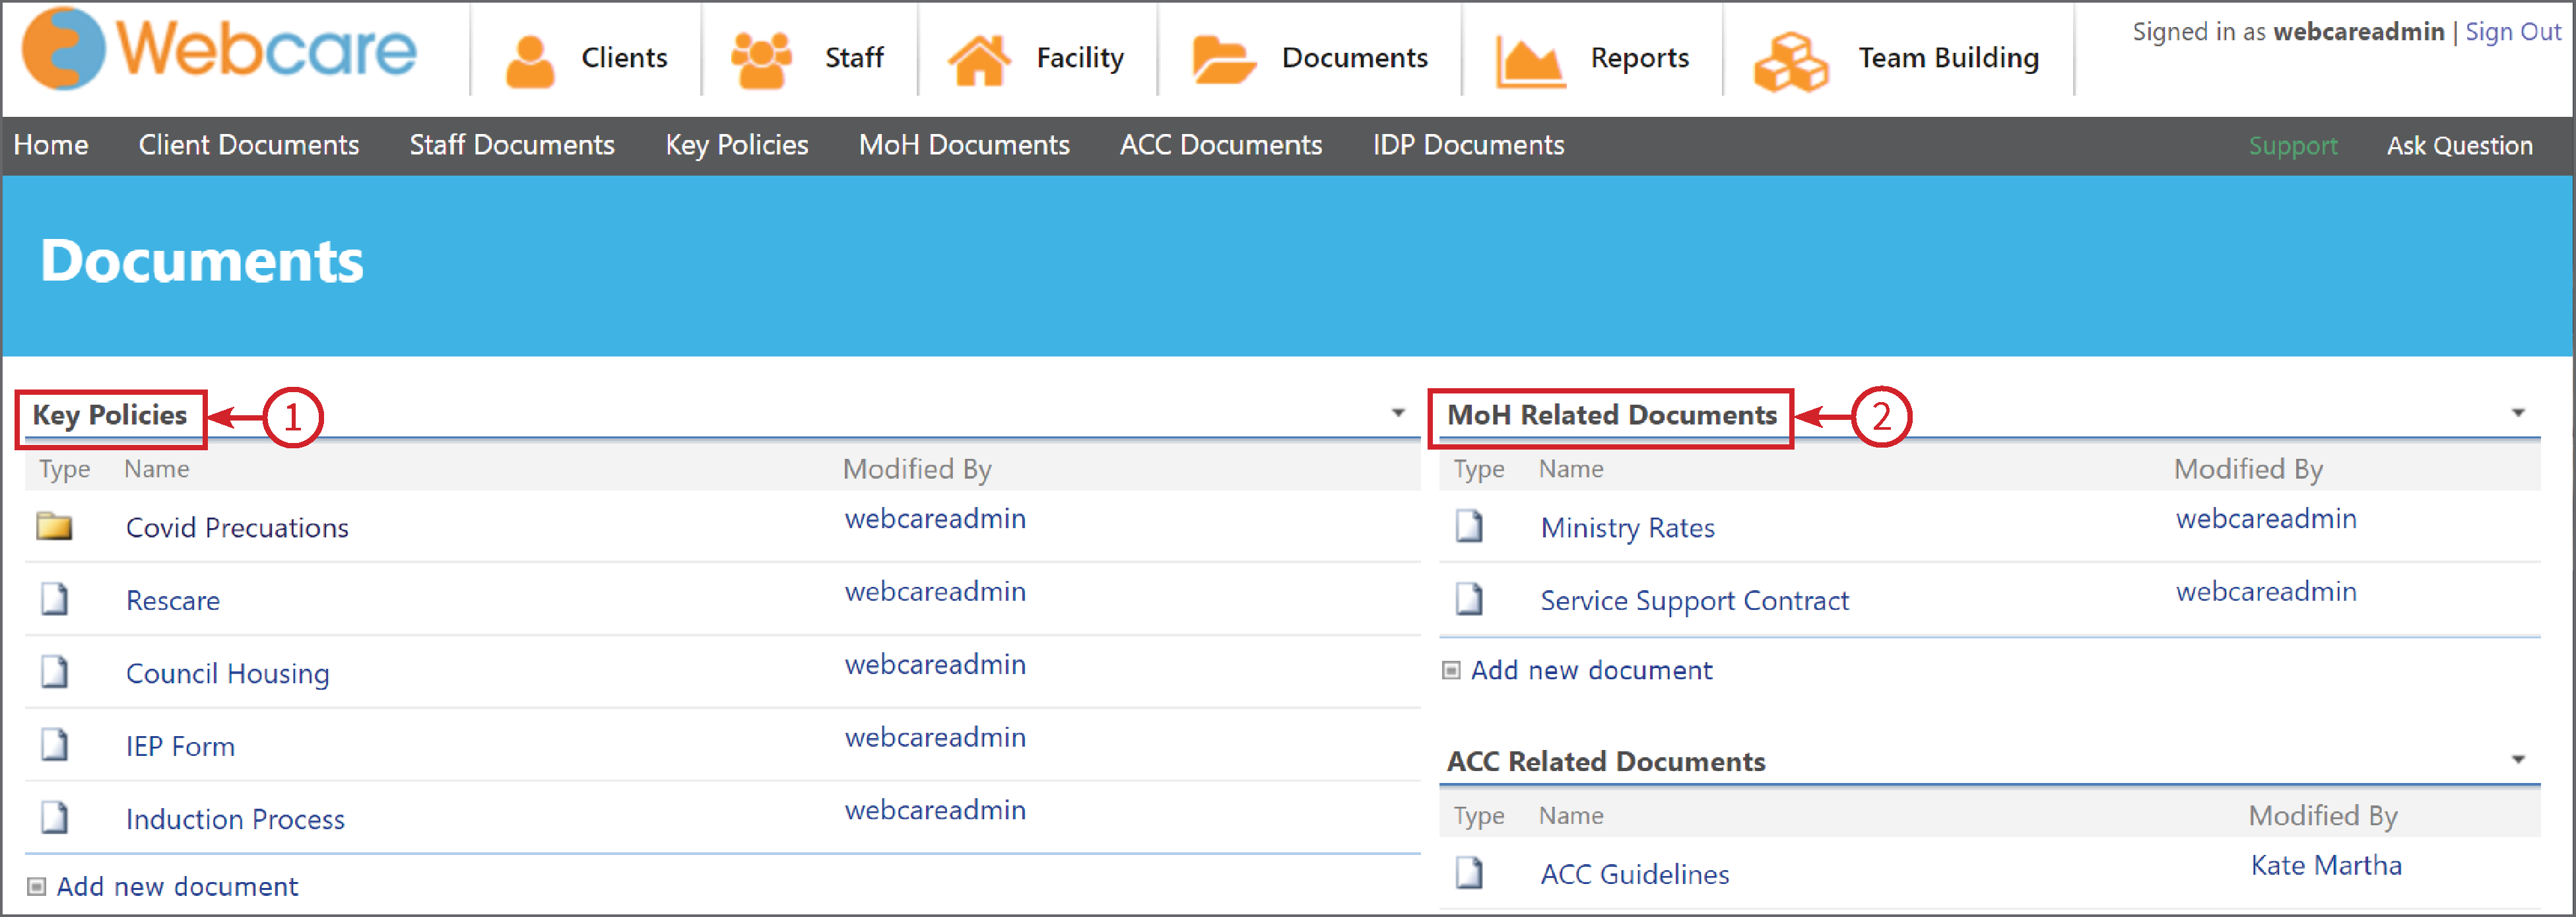The height and width of the screenshot is (917, 2576).
Task: Sort by the Modified By column header
Action: pyautogui.click(x=917, y=468)
